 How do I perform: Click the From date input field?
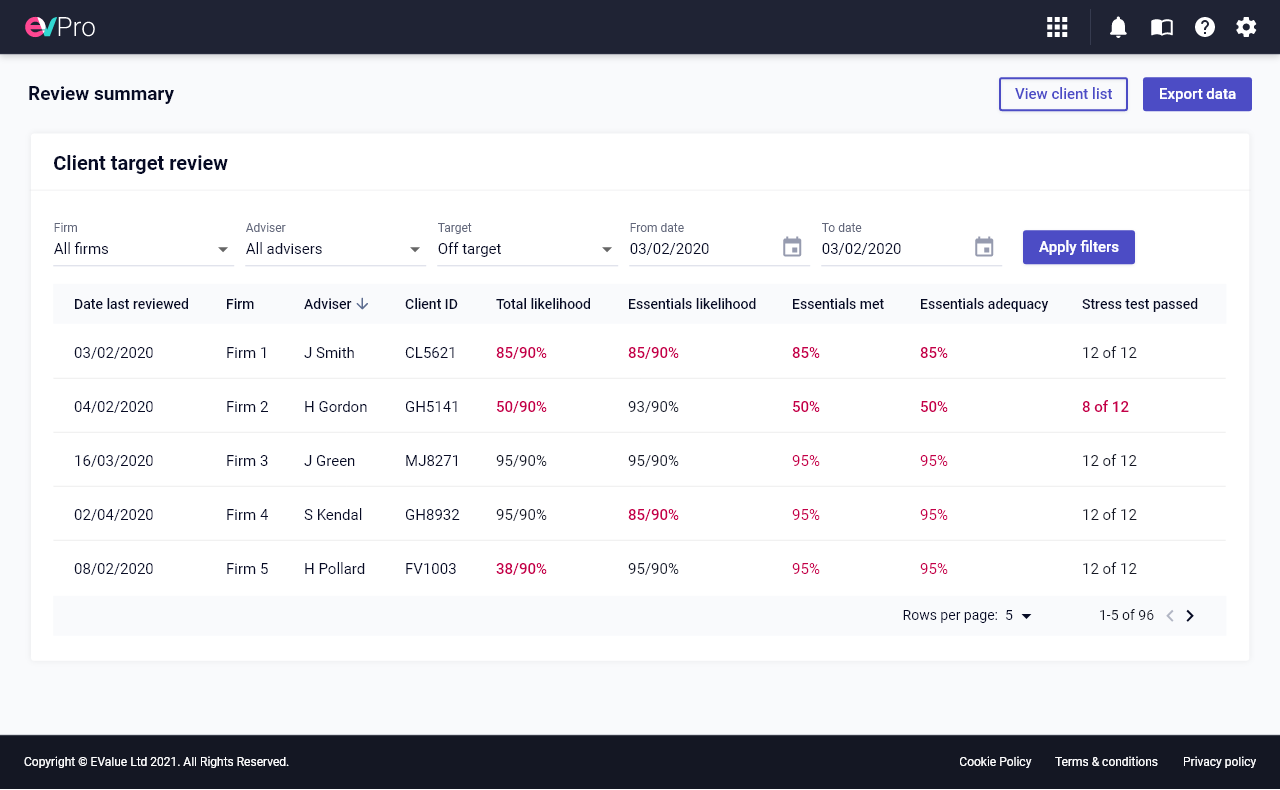point(700,249)
